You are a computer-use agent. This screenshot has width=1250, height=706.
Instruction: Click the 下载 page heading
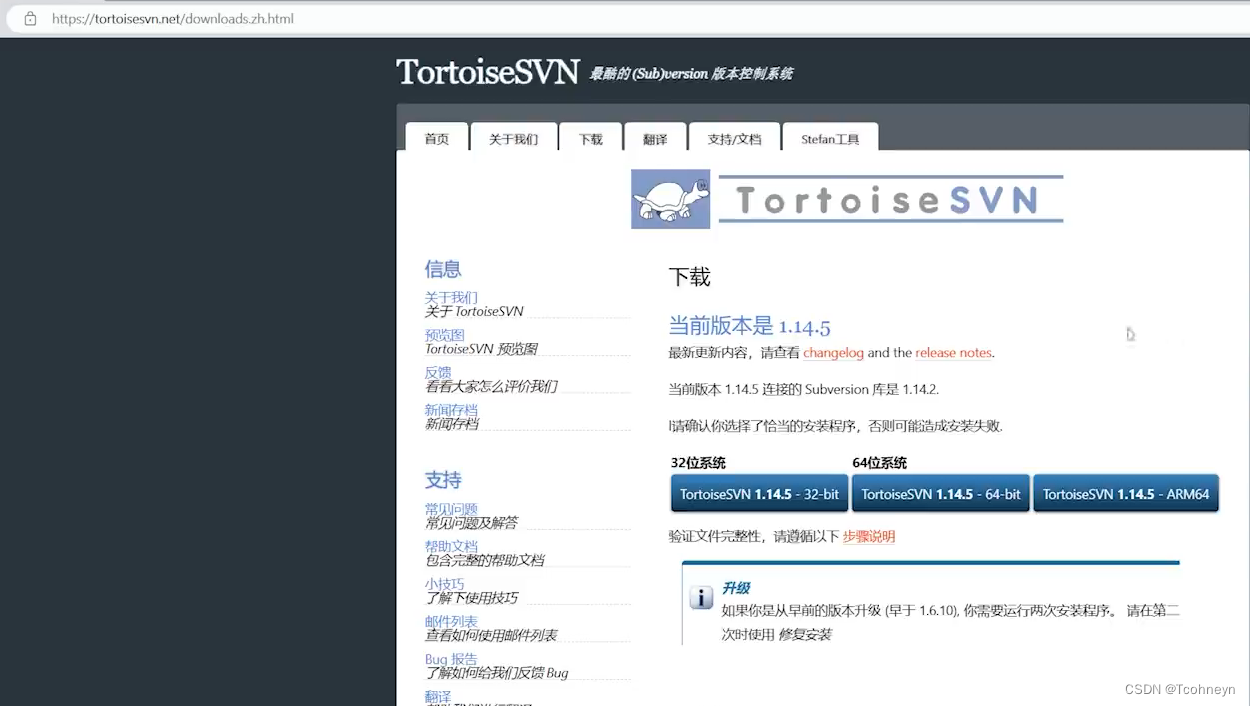(689, 277)
